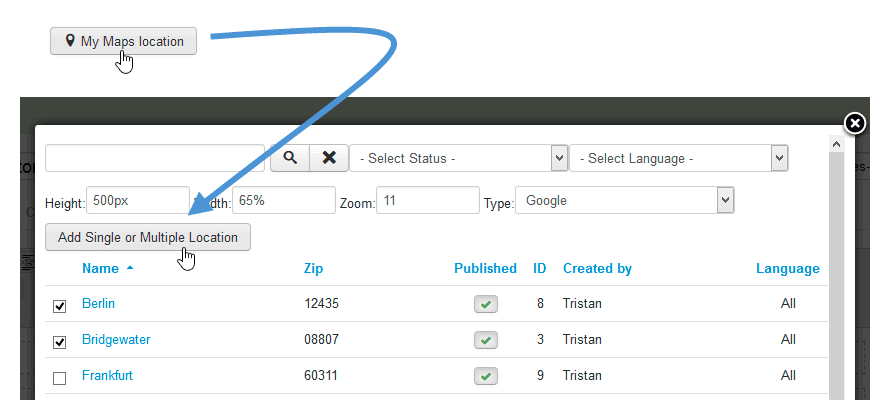This screenshot has width=890, height=400.
Task: Sort the table by Published column
Action: pyautogui.click(x=485, y=269)
